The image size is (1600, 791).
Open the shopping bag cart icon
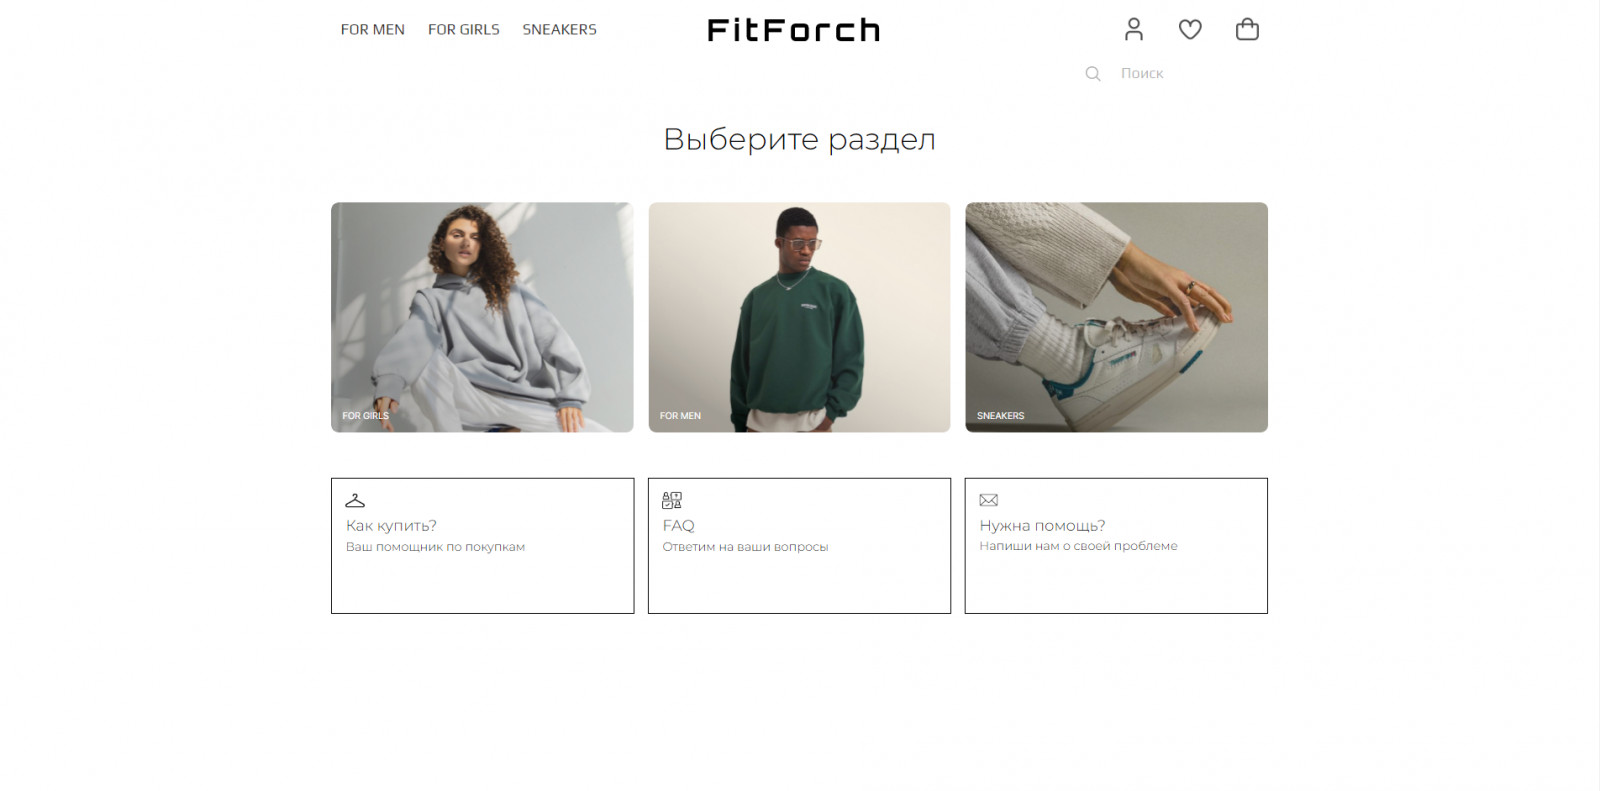(1247, 29)
